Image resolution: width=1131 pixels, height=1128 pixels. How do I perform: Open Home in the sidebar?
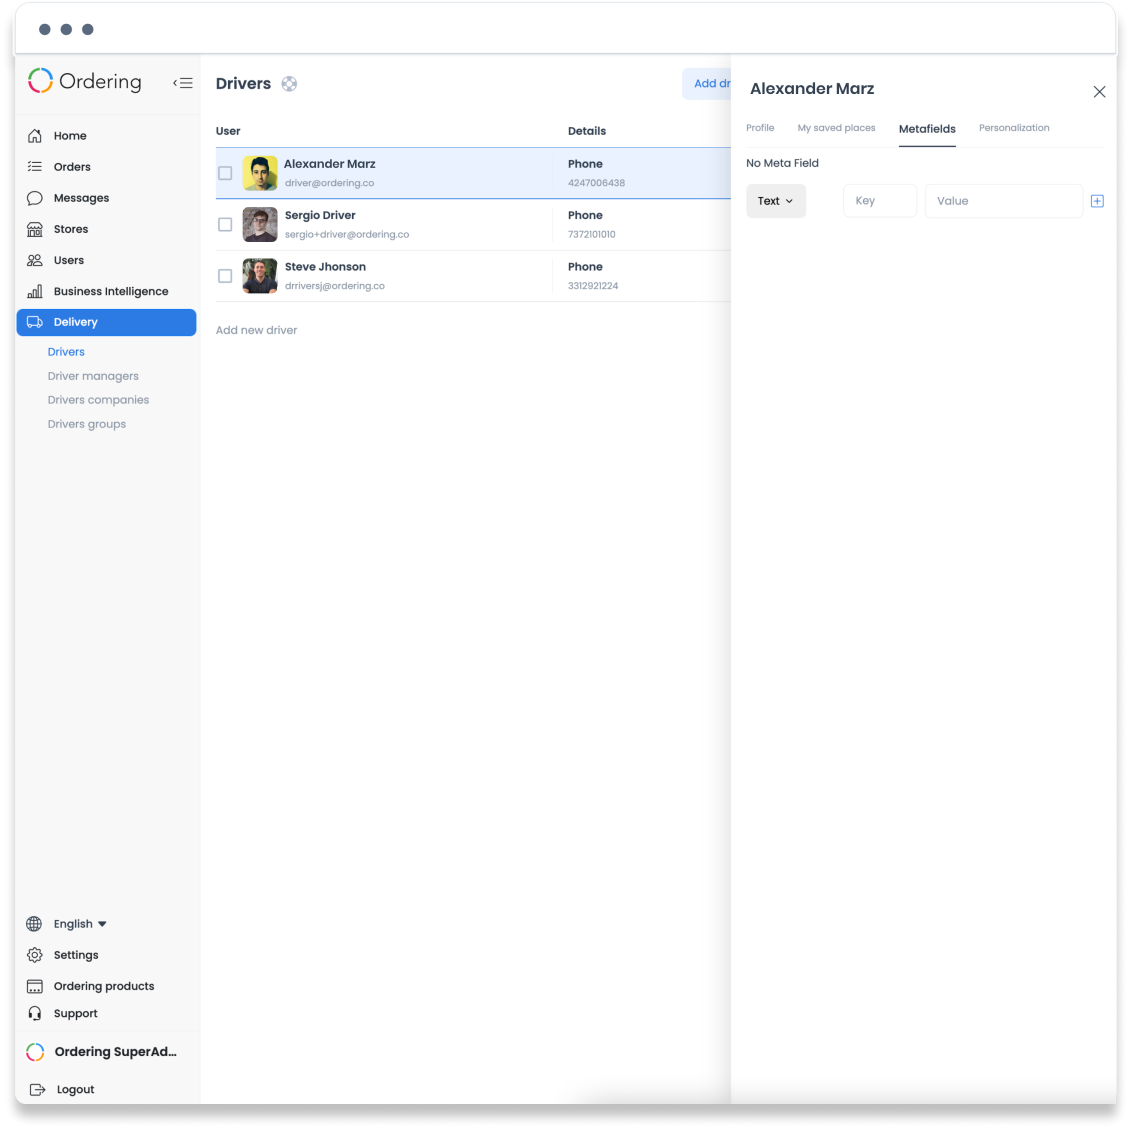(70, 136)
